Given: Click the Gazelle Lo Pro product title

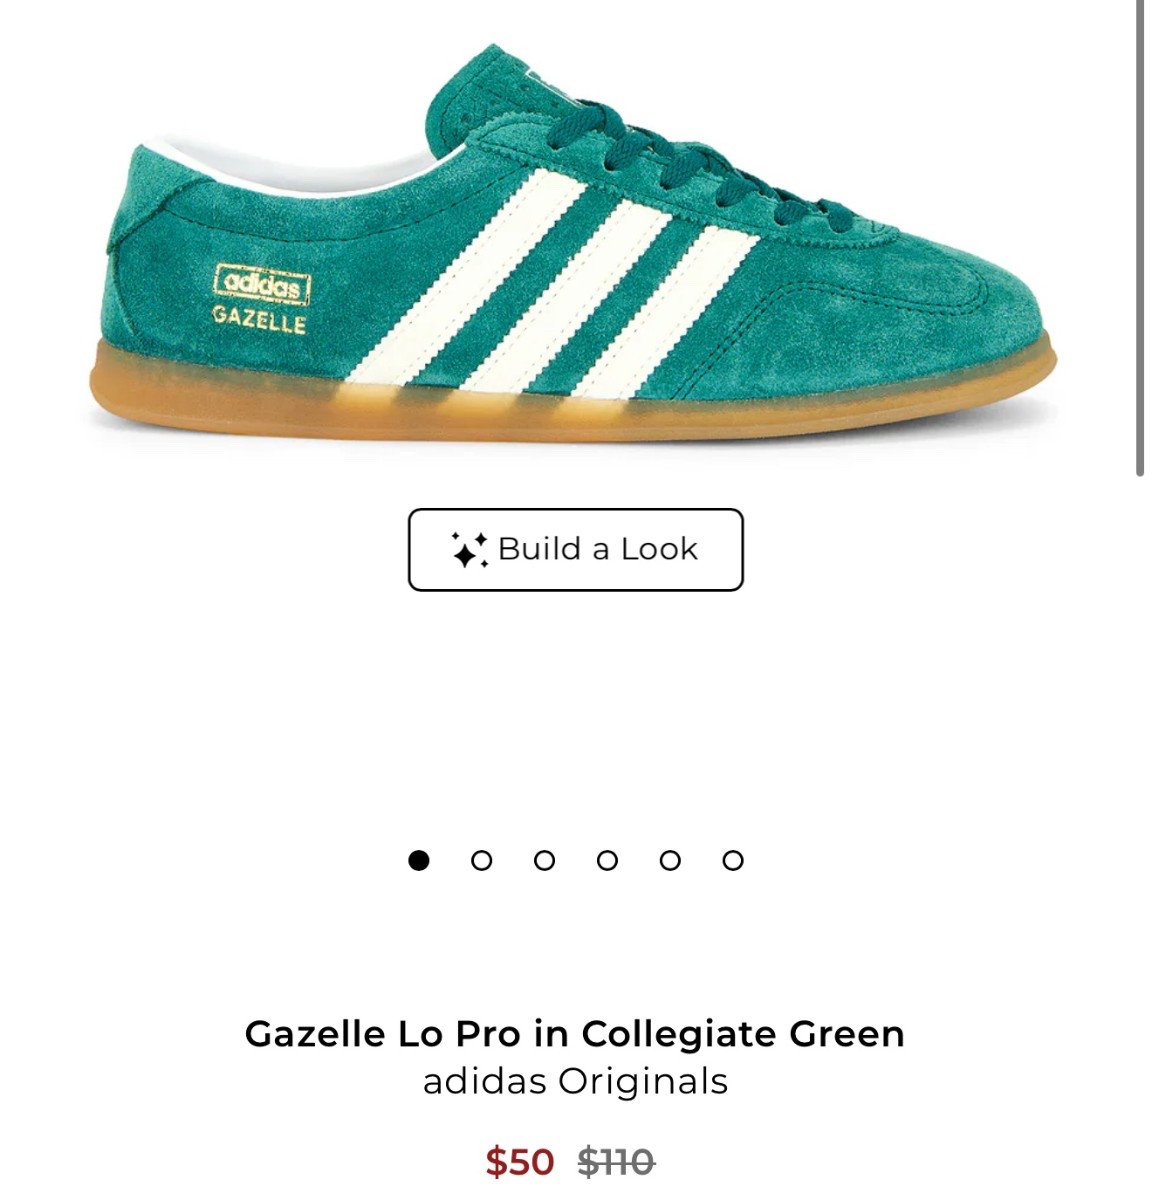Looking at the screenshot, I should (575, 1034).
